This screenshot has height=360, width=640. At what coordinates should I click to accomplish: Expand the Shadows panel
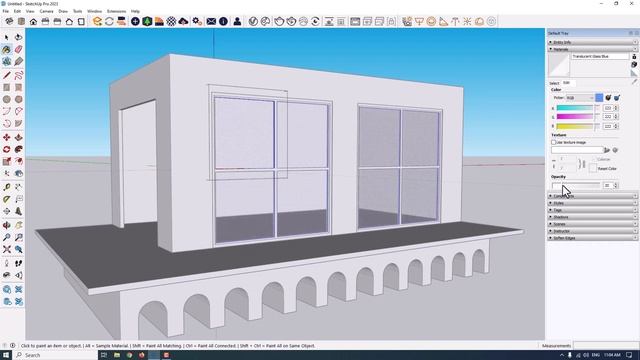tap(592, 217)
